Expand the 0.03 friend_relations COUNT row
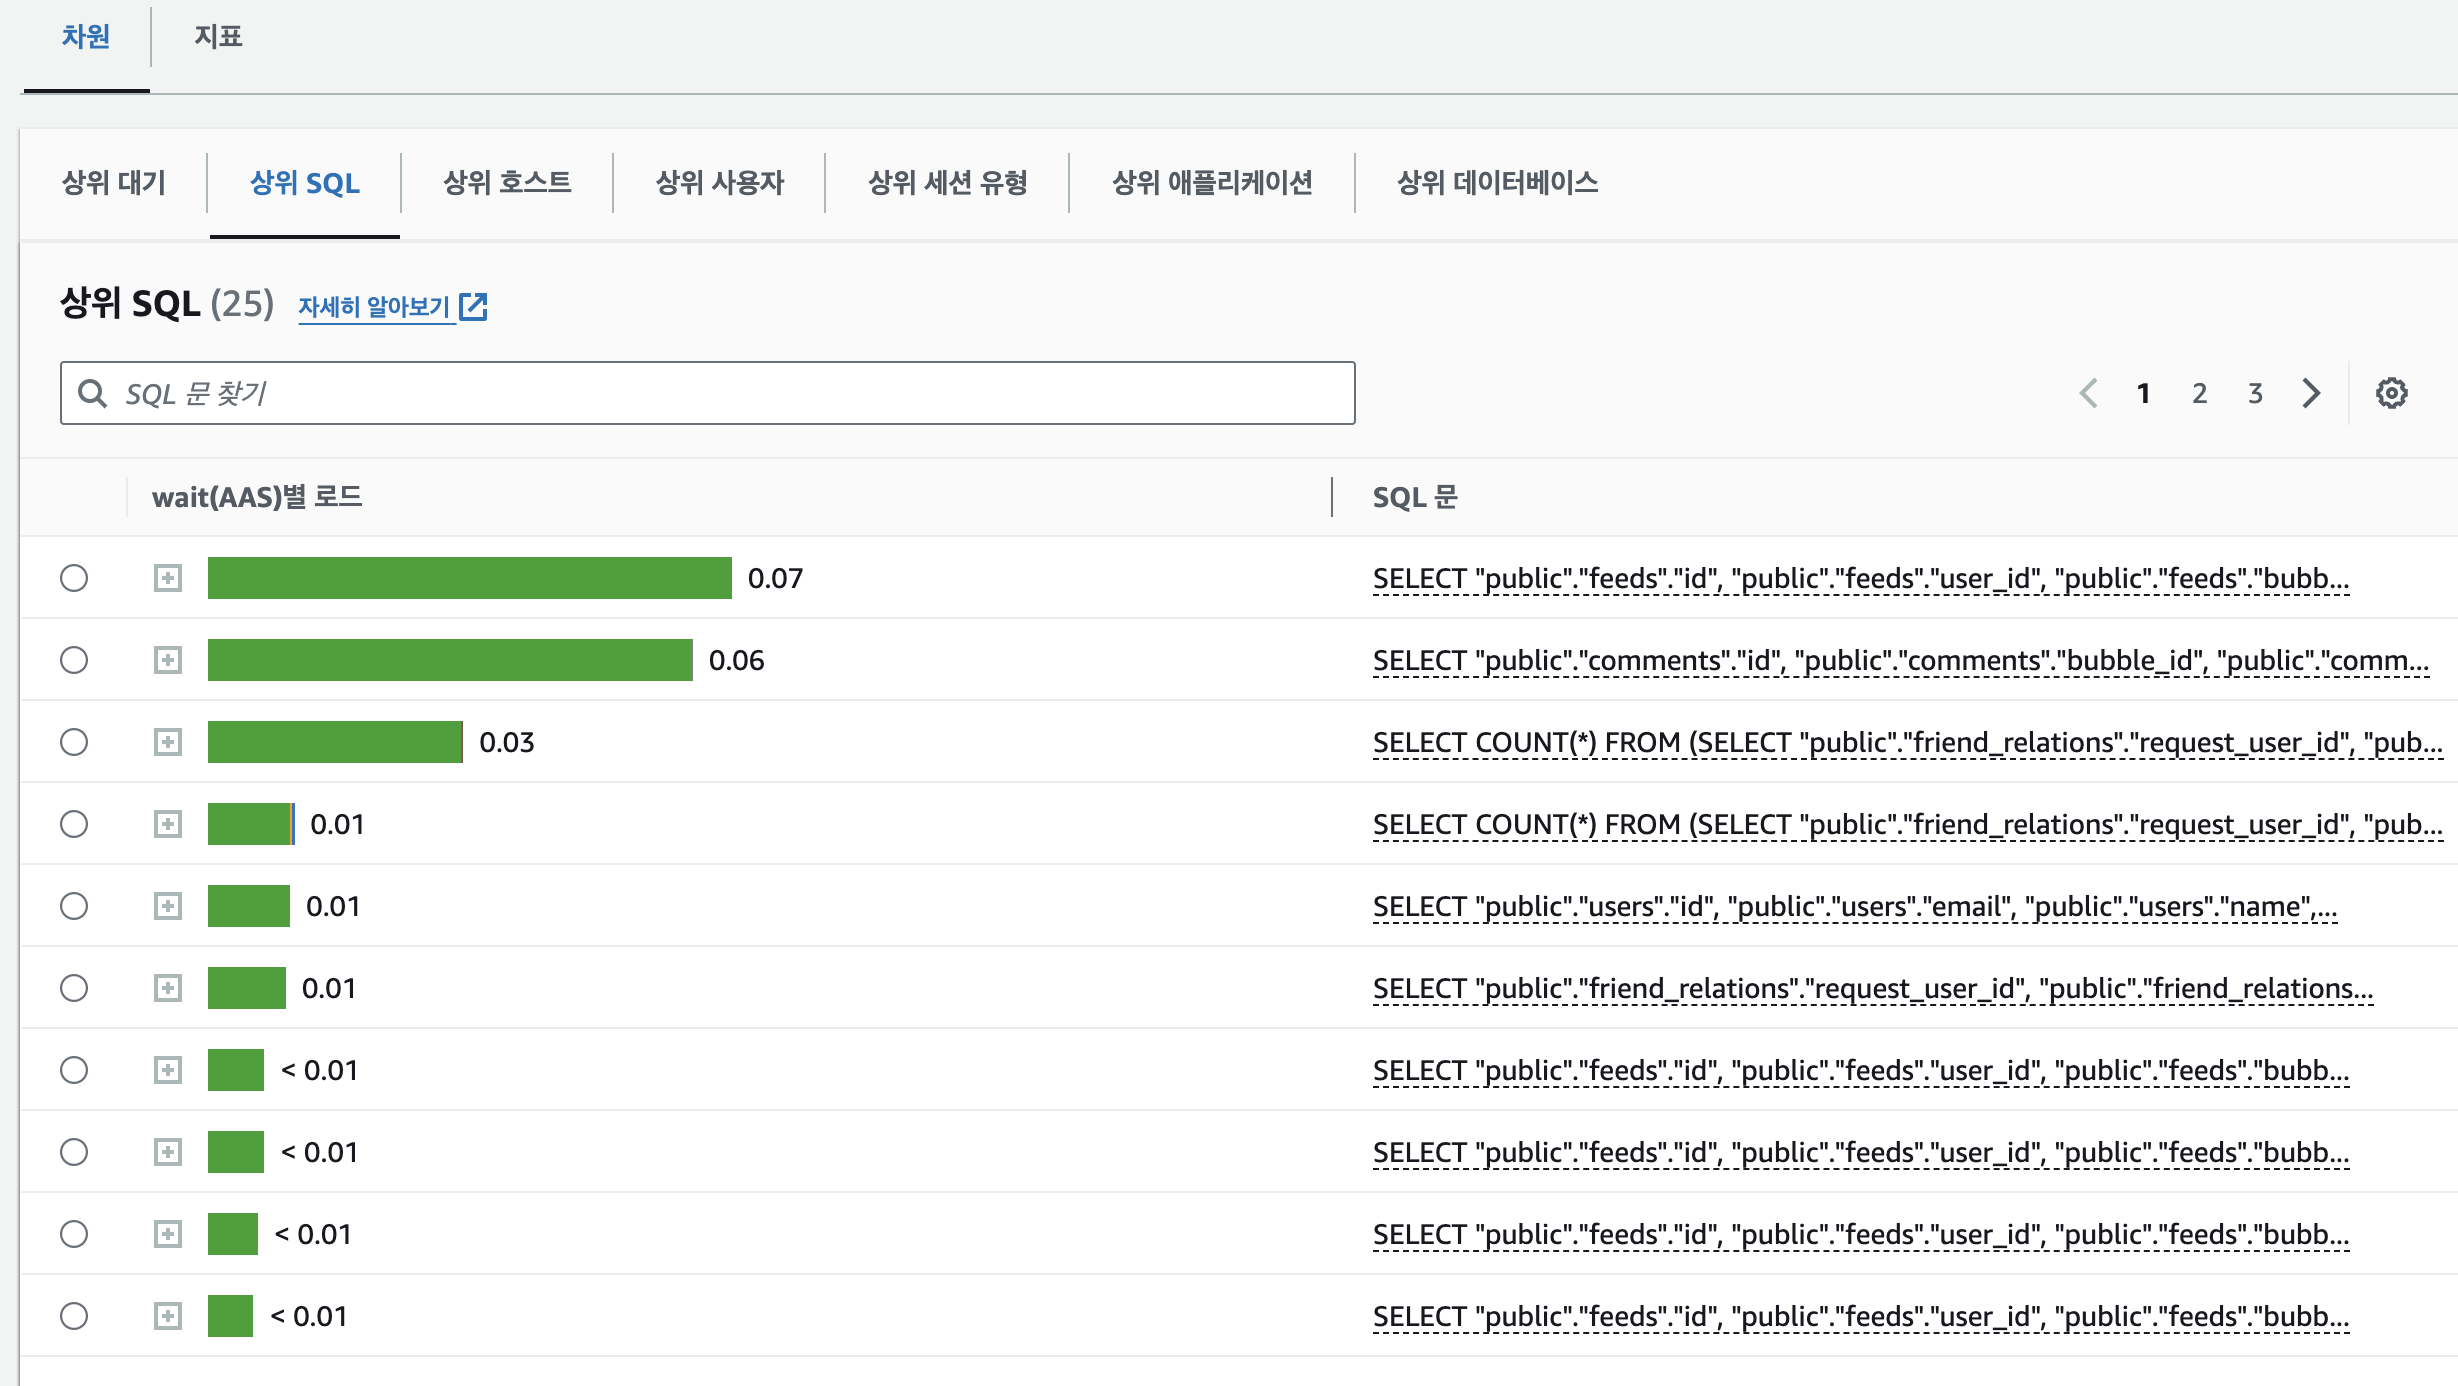 coord(168,742)
